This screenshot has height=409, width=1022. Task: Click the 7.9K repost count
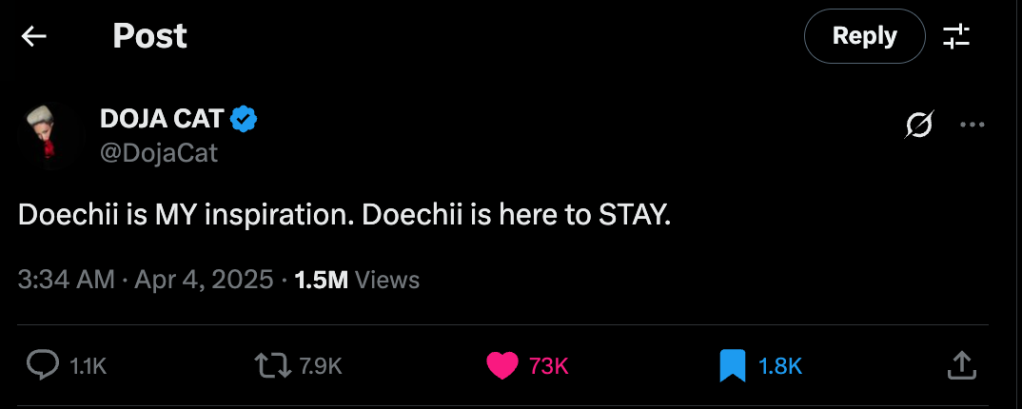click(321, 367)
